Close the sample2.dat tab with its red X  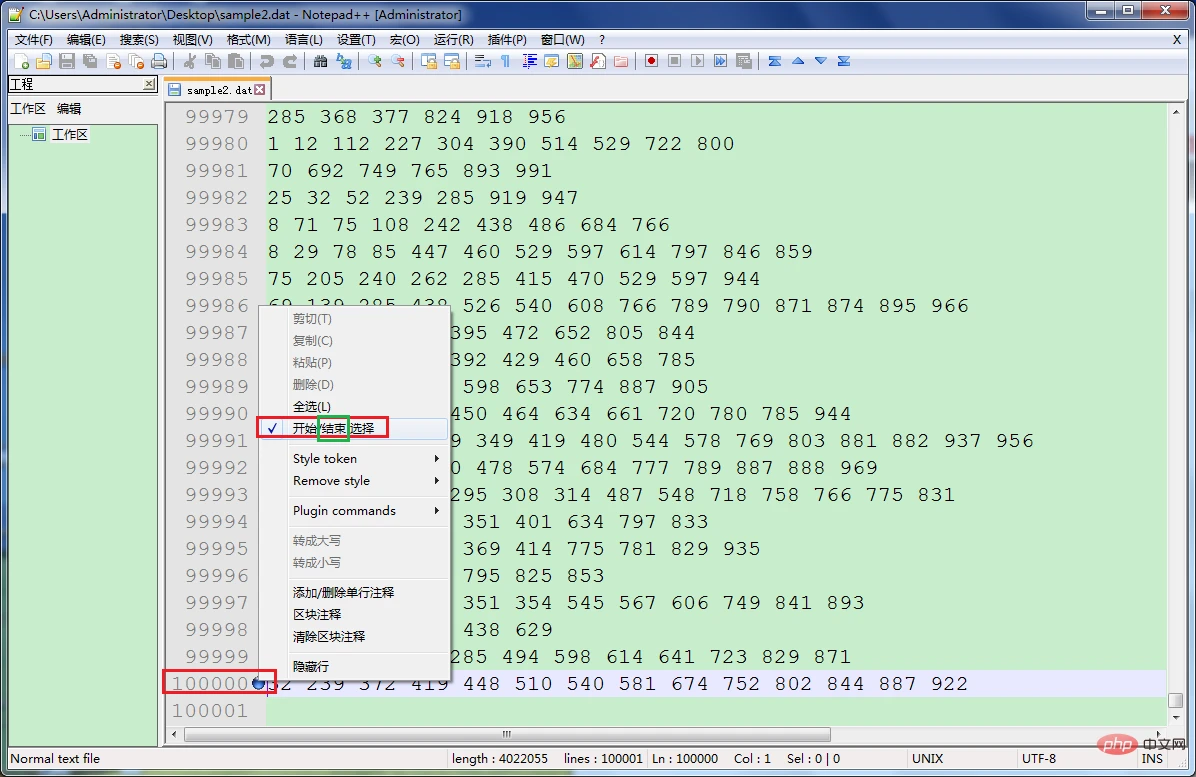260,90
